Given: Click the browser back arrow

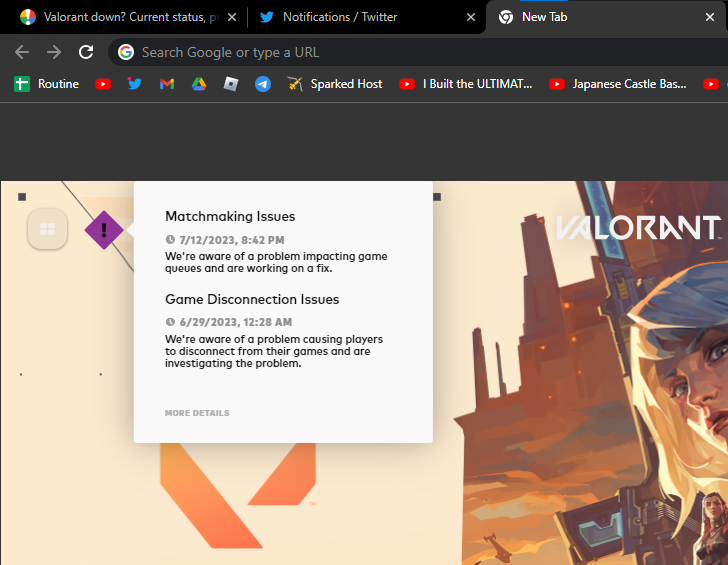Looking at the screenshot, I should pos(22,52).
